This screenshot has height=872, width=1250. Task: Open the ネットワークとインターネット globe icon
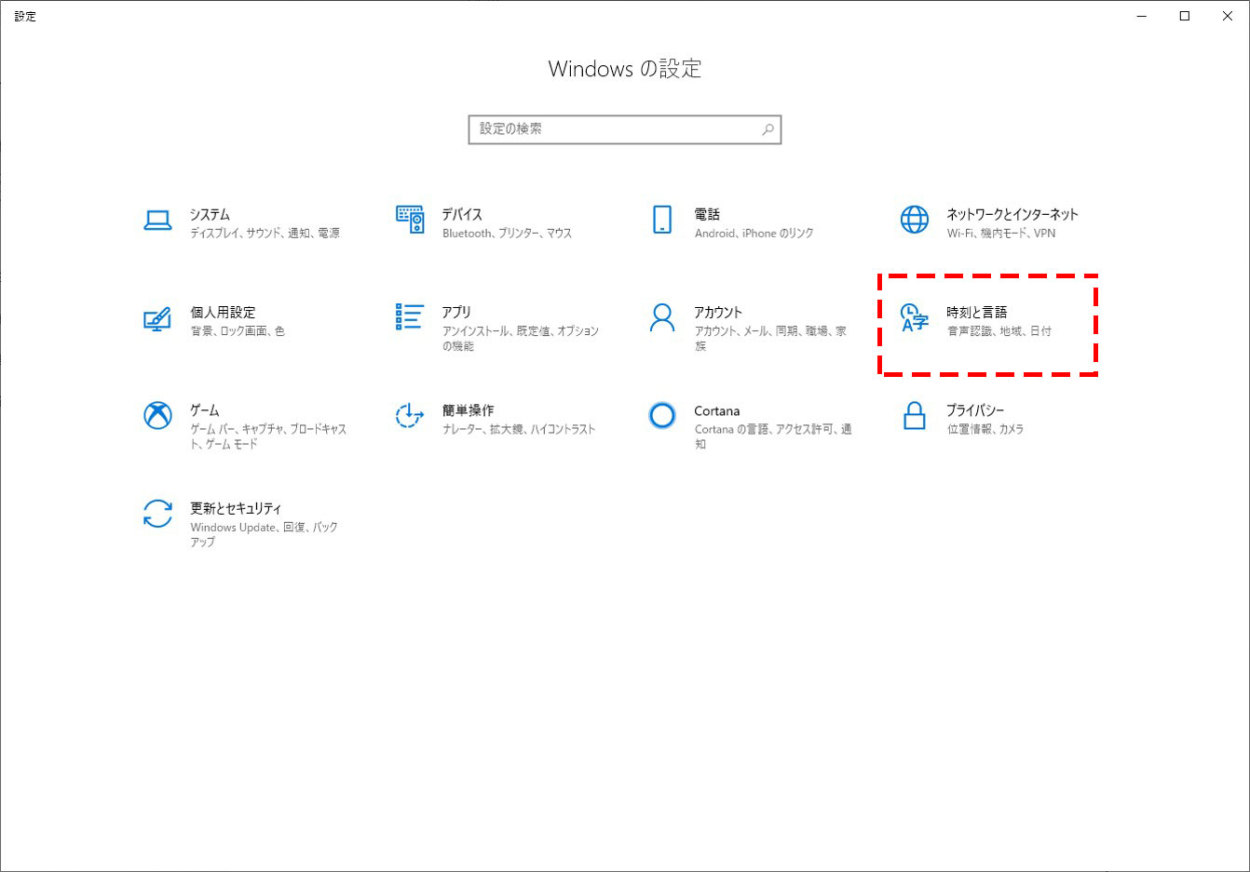(x=914, y=221)
